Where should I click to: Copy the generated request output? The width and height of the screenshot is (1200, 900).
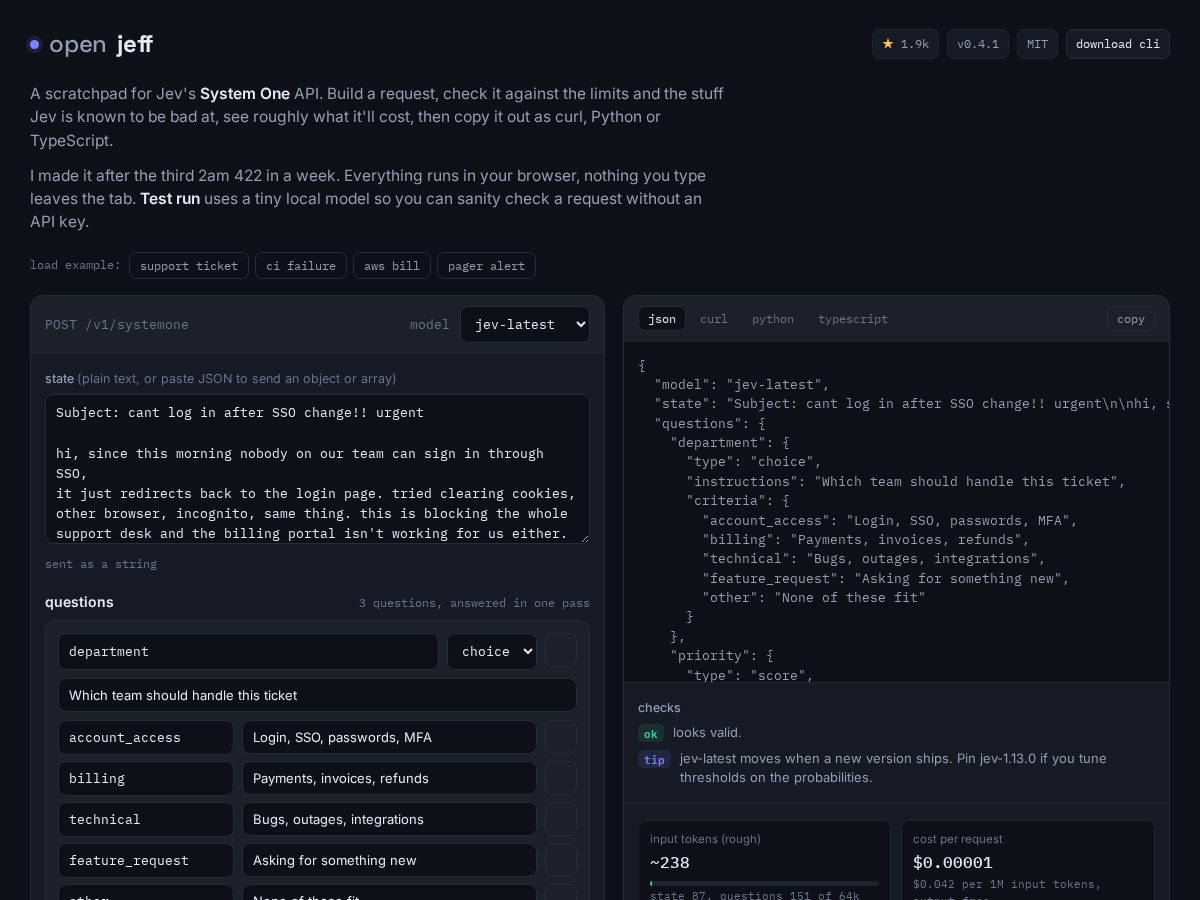coord(1131,319)
